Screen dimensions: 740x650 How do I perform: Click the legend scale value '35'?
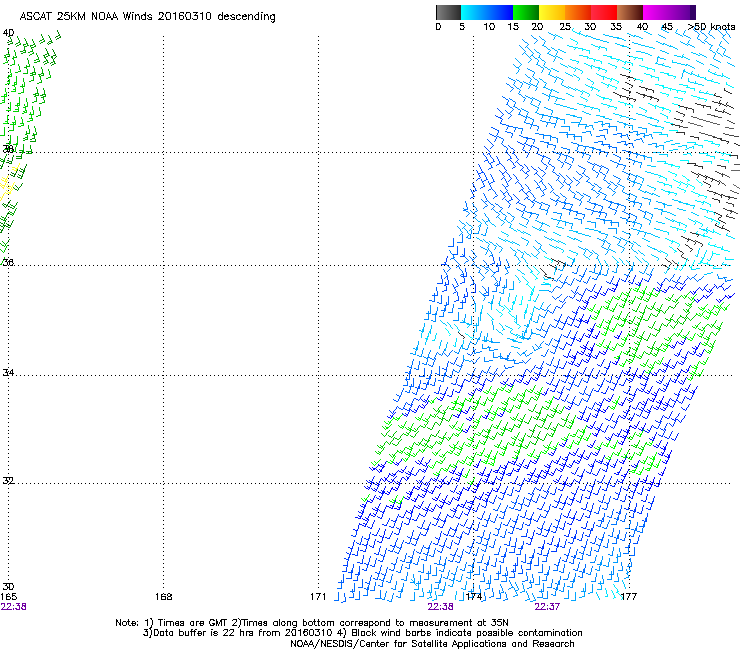(x=616, y=27)
